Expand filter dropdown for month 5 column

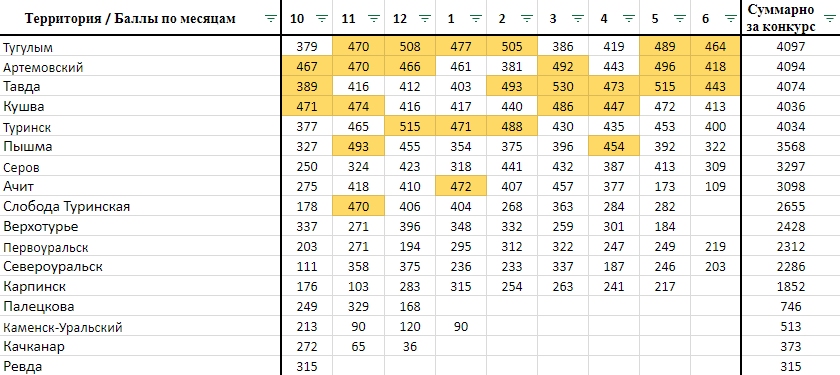[x=679, y=18]
